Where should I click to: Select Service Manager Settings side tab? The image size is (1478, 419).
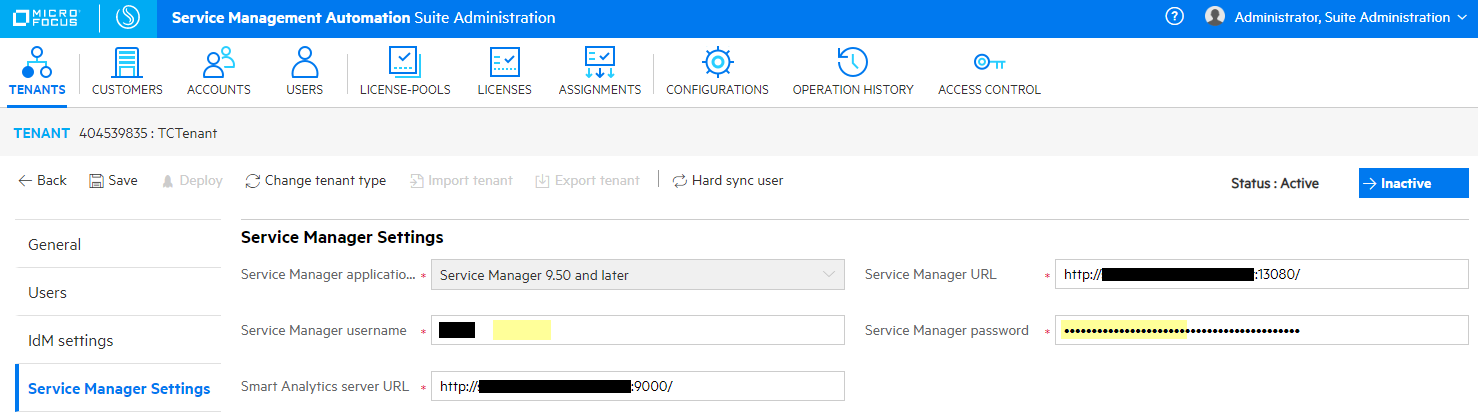tap(119, 388)
